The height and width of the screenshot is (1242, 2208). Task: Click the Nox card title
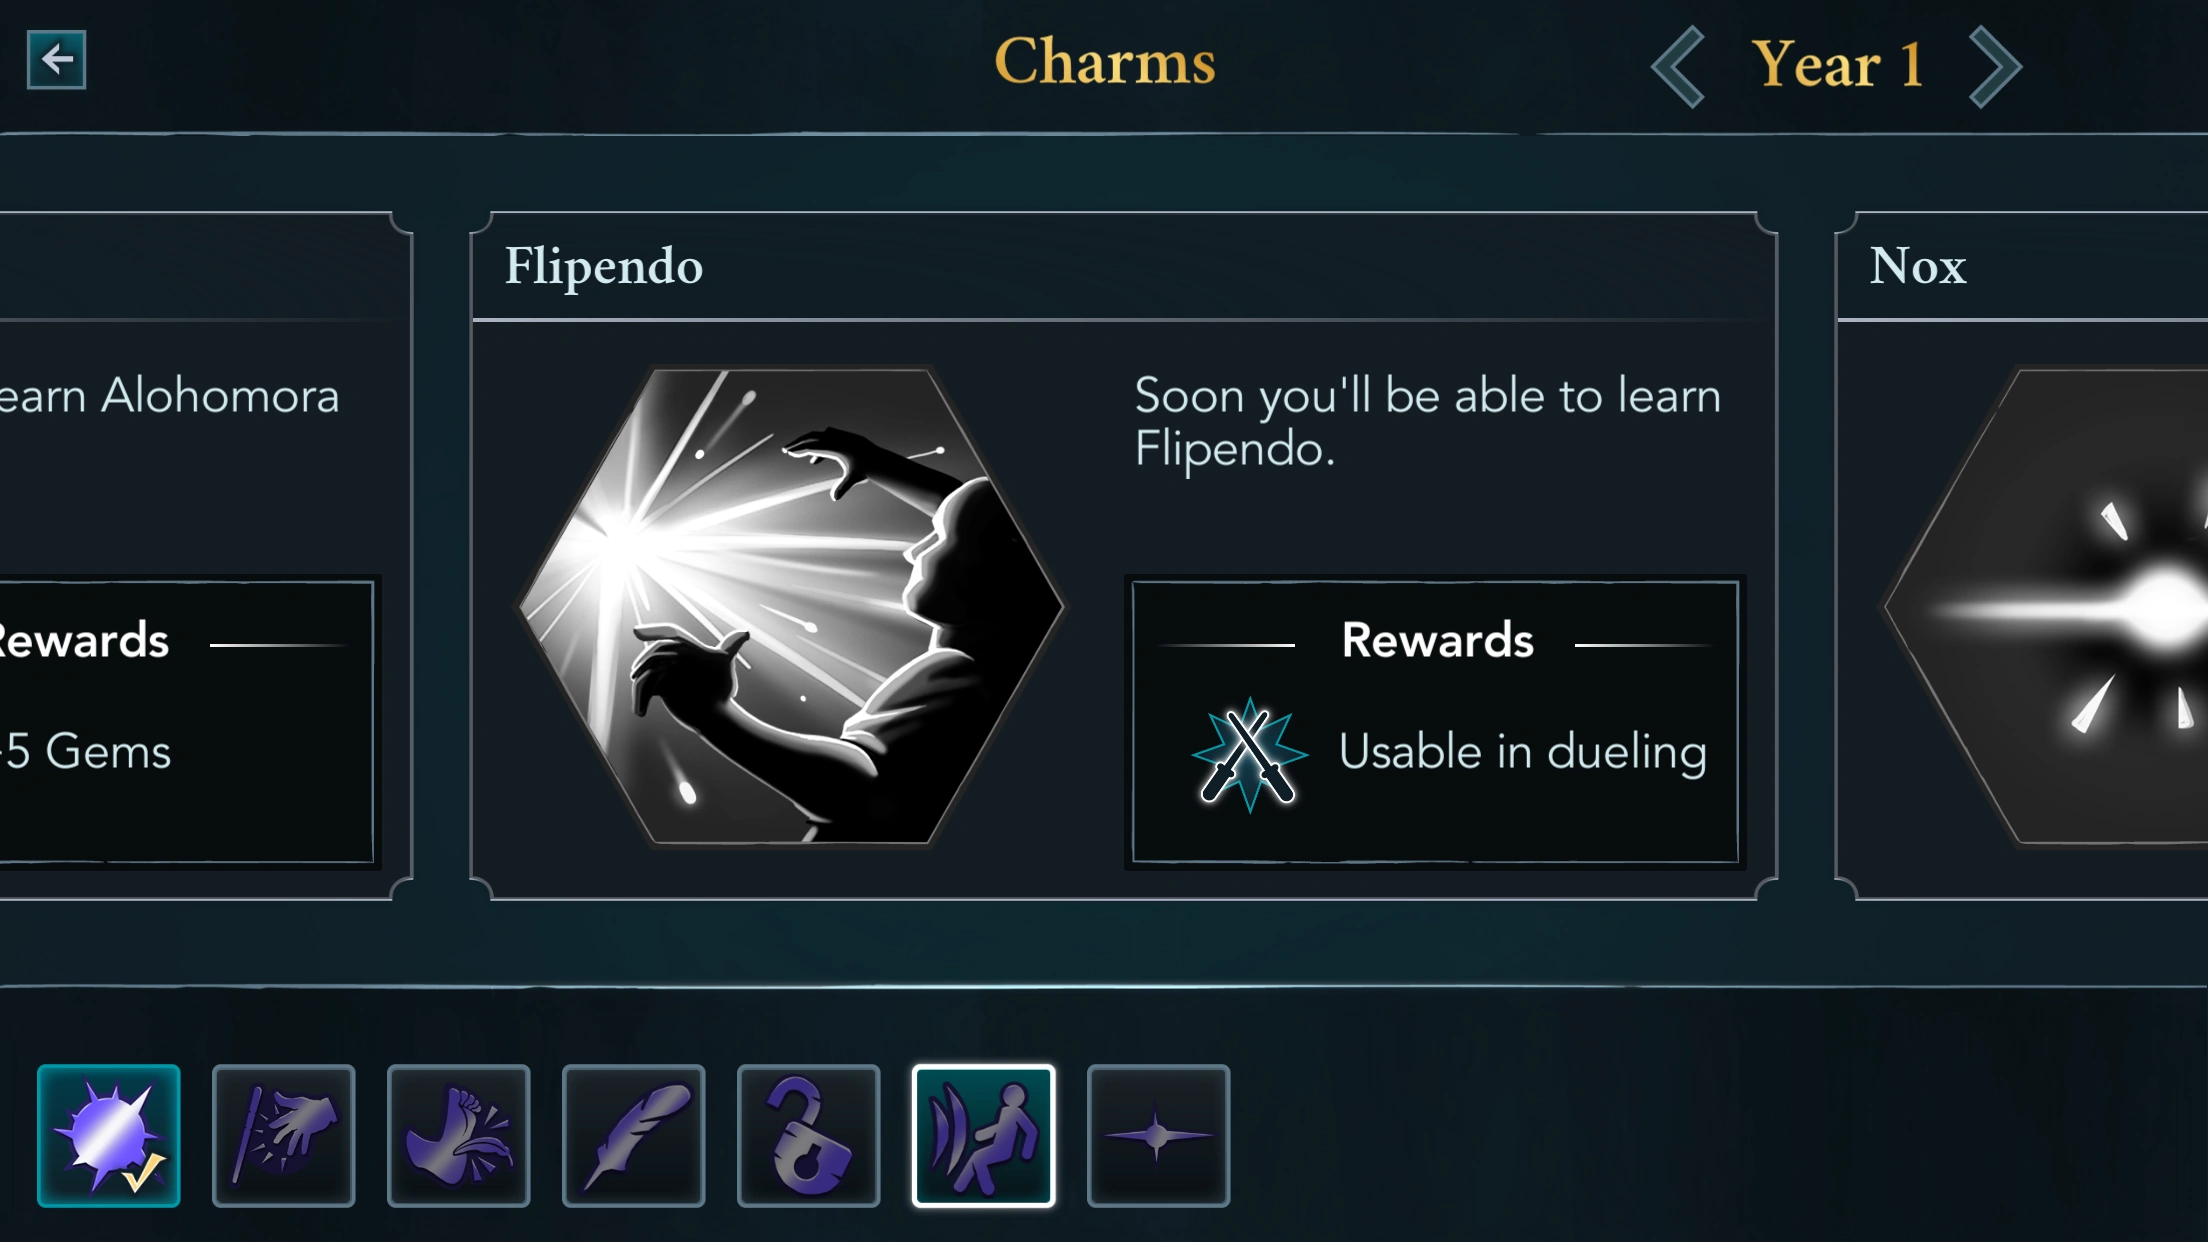click(1918, 267)
